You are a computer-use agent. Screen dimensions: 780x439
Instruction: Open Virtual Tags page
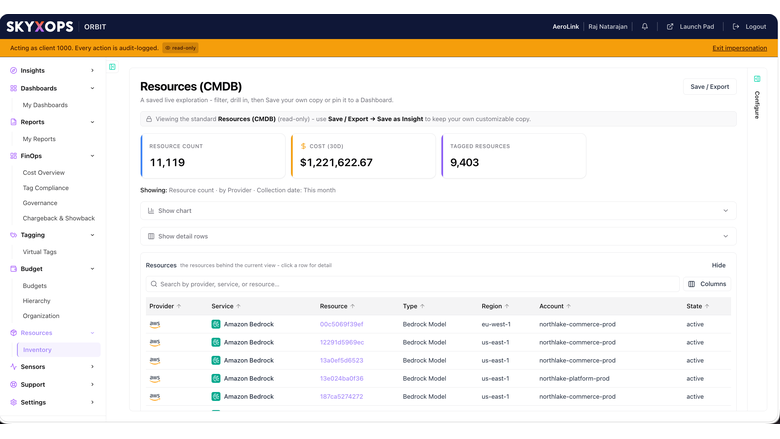[40, 252]
